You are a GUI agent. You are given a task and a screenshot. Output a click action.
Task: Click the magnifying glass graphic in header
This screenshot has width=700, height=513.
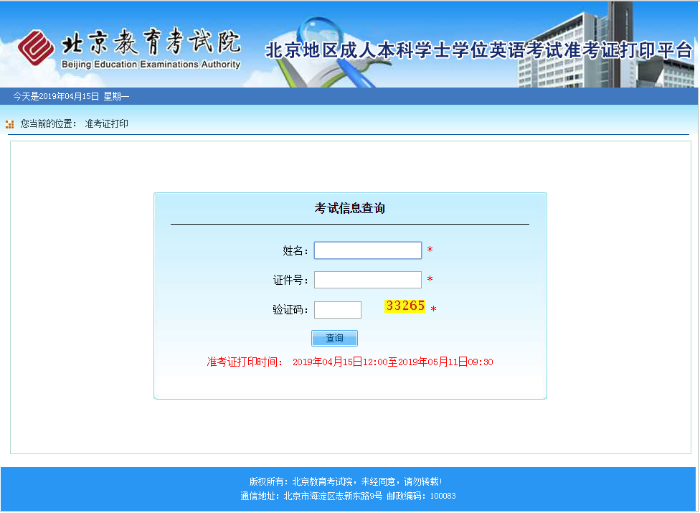(320, 32)
